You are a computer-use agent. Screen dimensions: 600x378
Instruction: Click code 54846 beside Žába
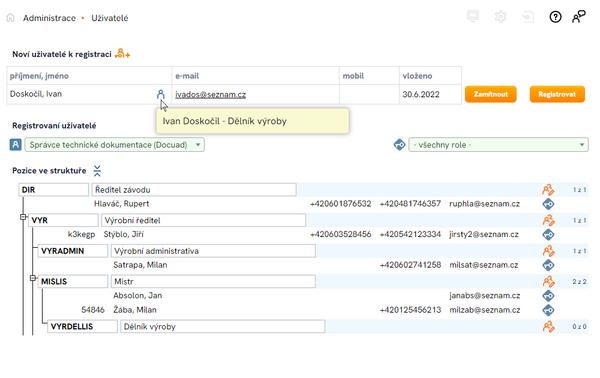click(93, 310)
